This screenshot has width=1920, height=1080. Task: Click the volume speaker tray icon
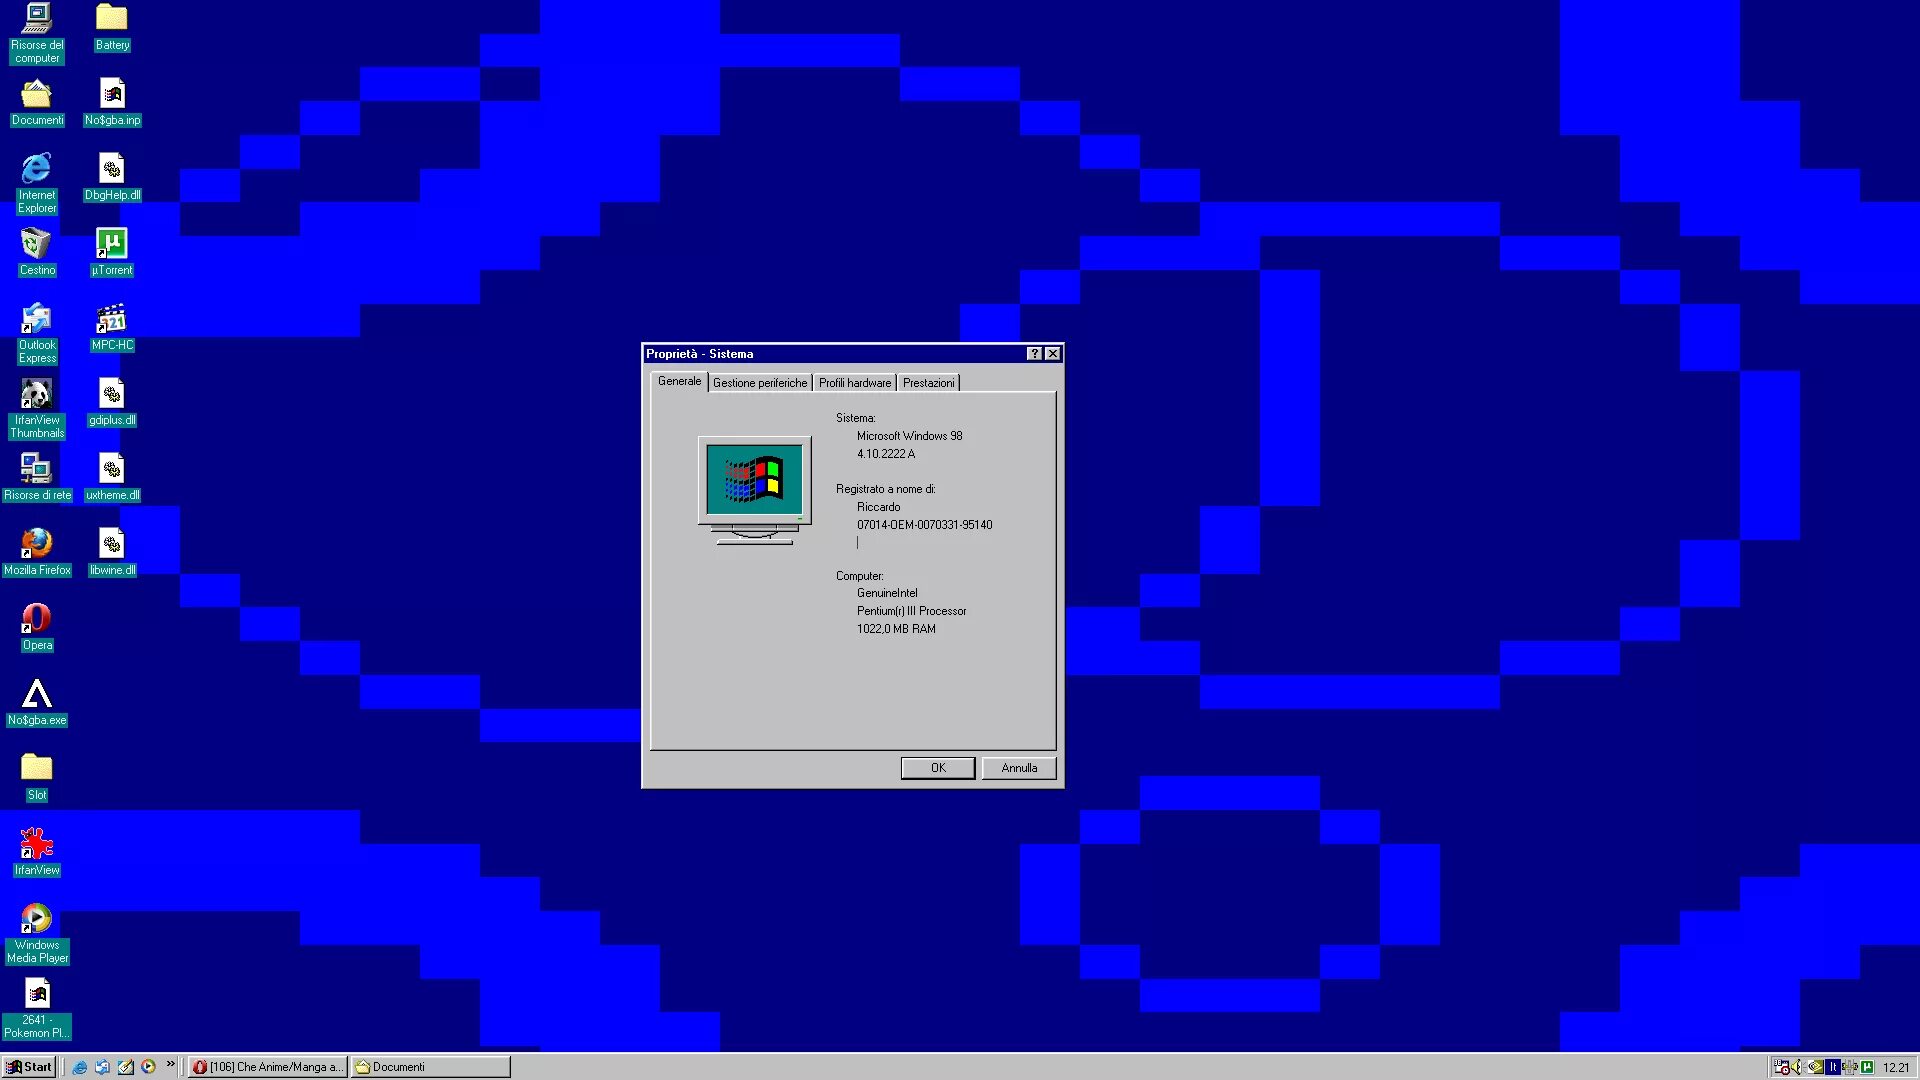[1797, 1067]
